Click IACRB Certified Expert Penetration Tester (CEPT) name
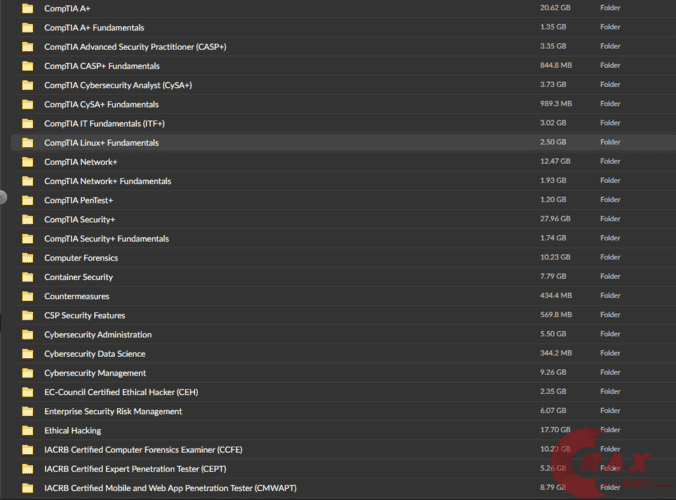Viewport: 676px width, 500px height. click(x=135, y=469)
